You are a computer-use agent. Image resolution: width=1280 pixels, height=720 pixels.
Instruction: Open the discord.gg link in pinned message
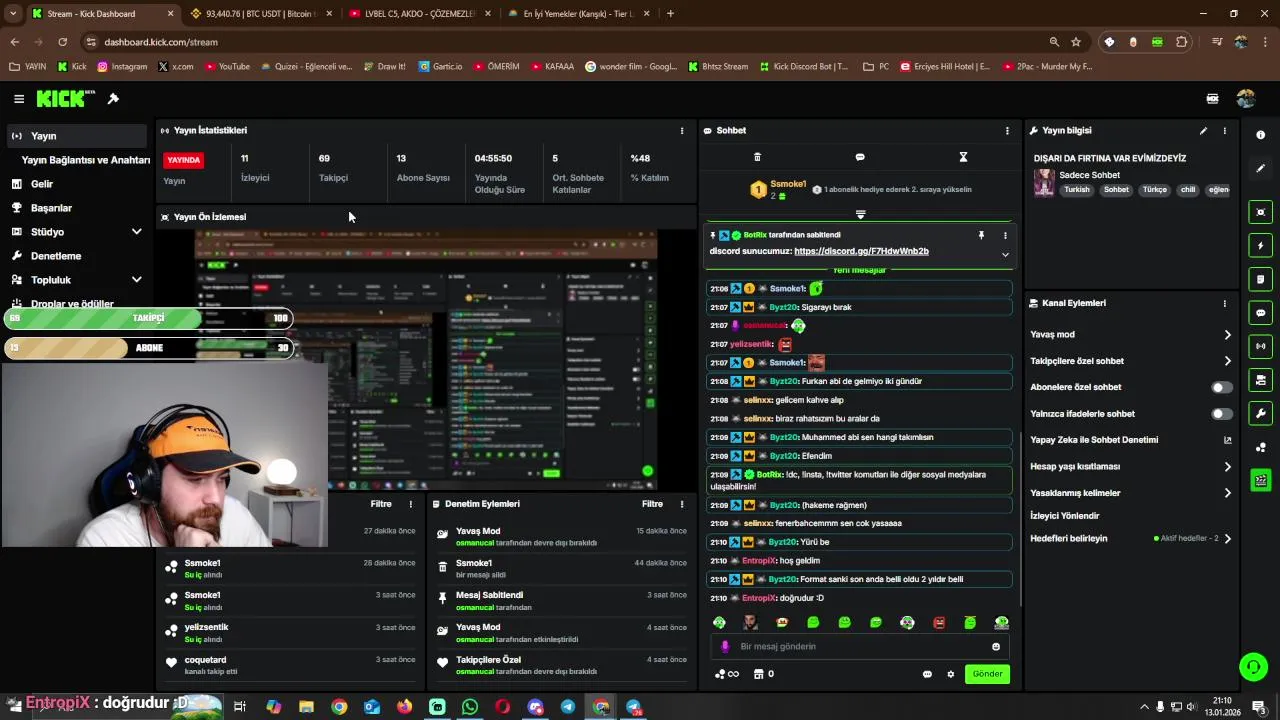pos(861,251)
